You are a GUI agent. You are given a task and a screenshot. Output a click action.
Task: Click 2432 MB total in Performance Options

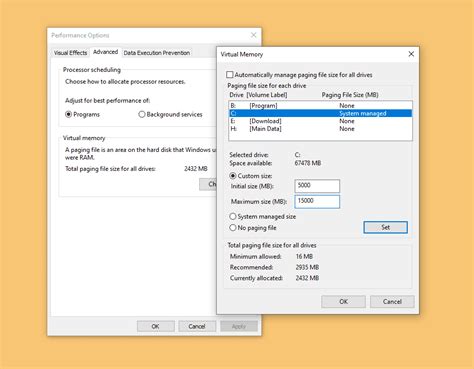click(x=196, y=169)
